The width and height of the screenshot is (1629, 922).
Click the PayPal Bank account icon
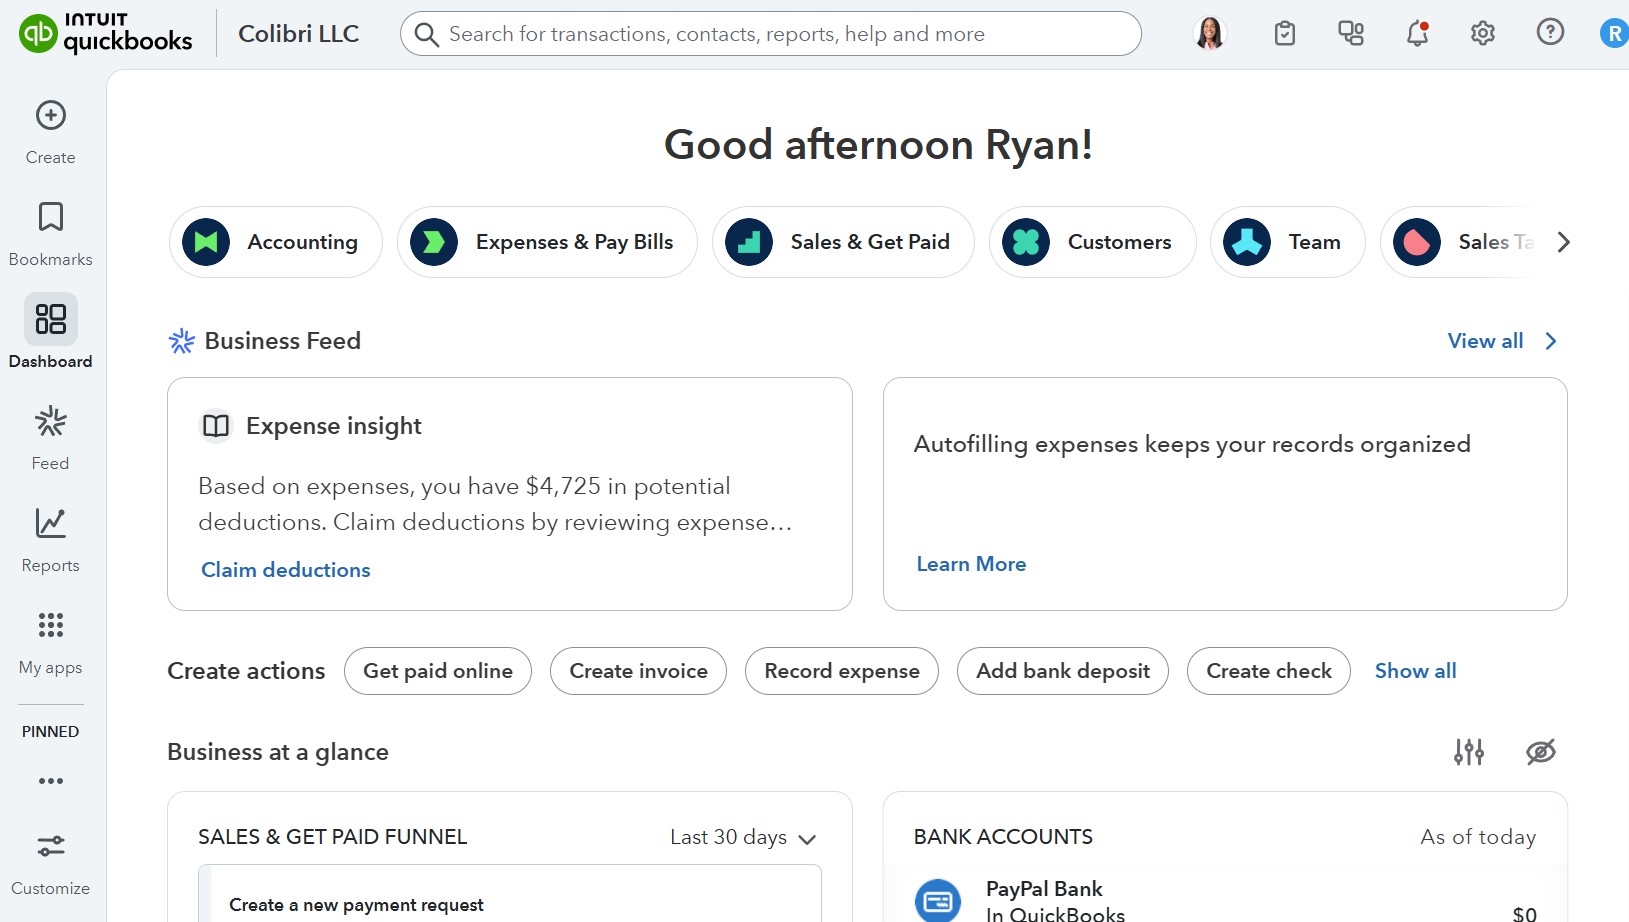click(938, 900)
